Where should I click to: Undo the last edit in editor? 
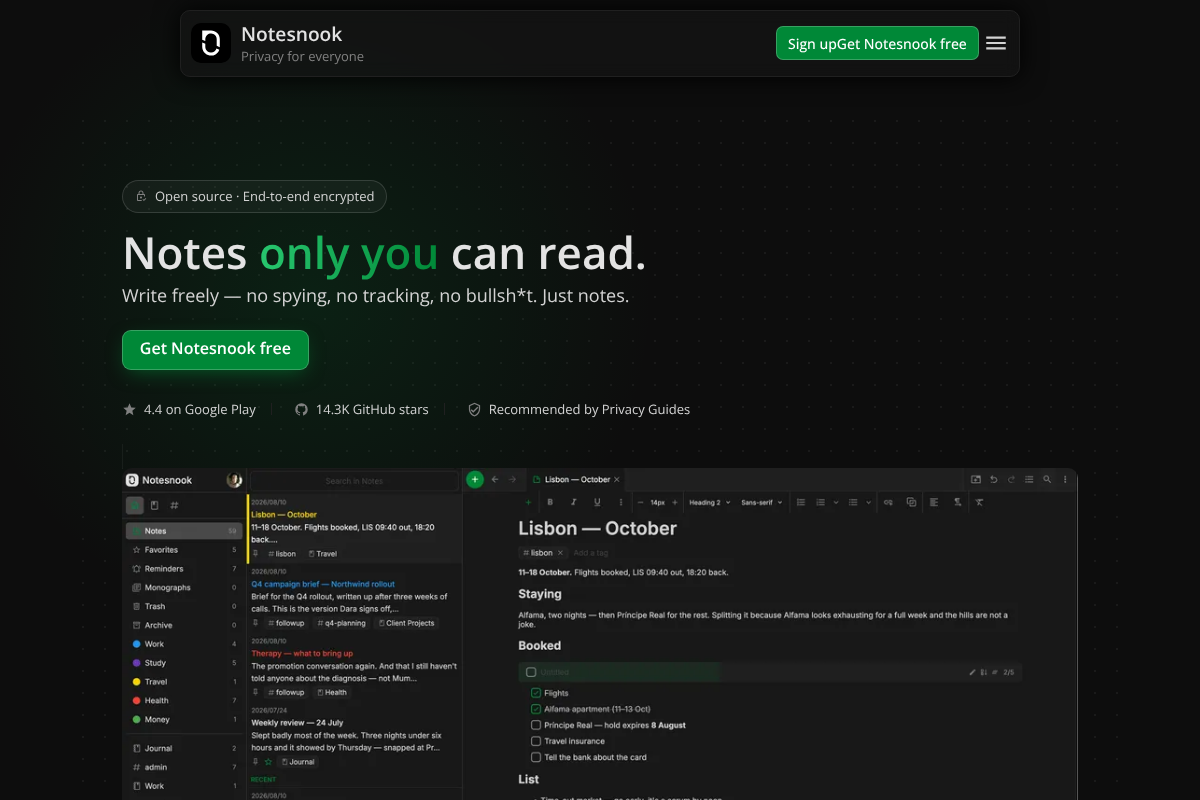[993, 479]
